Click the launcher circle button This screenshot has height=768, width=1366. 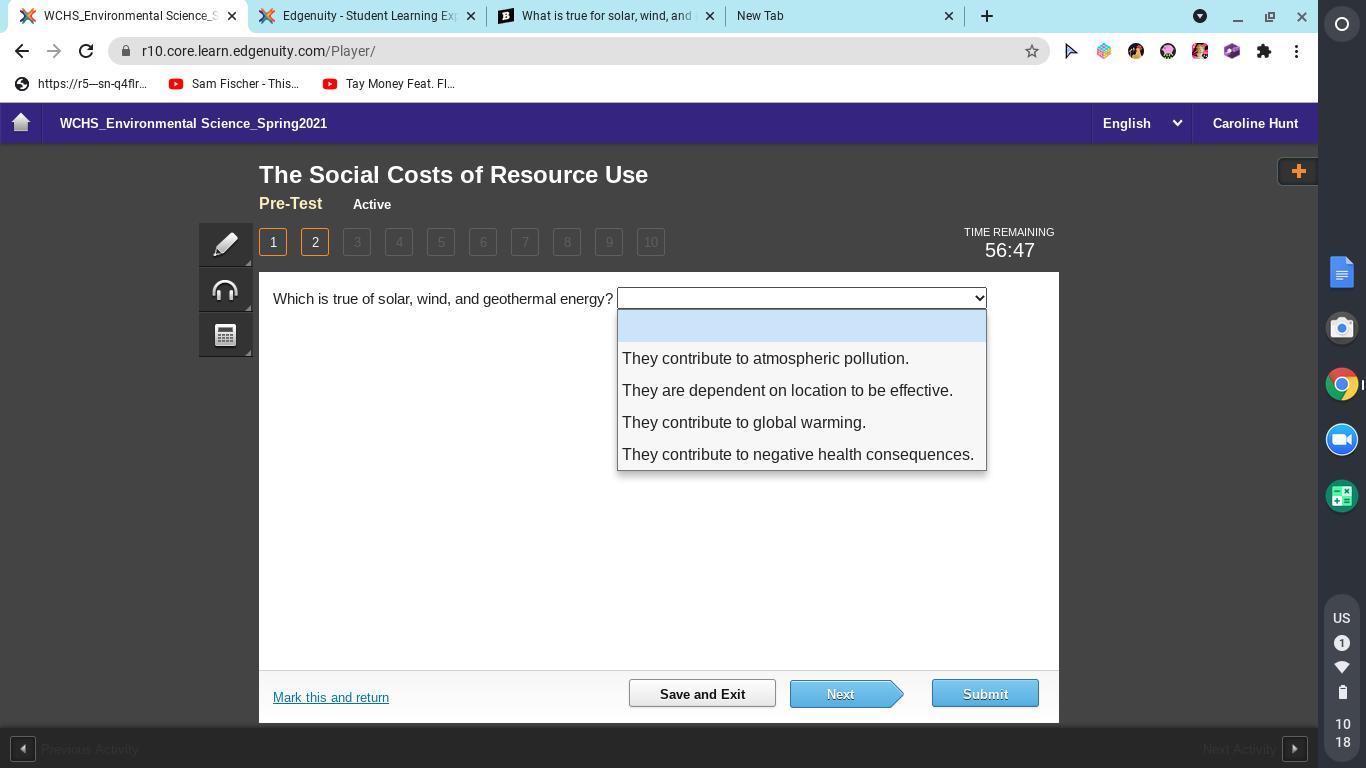coord(1342,24)
